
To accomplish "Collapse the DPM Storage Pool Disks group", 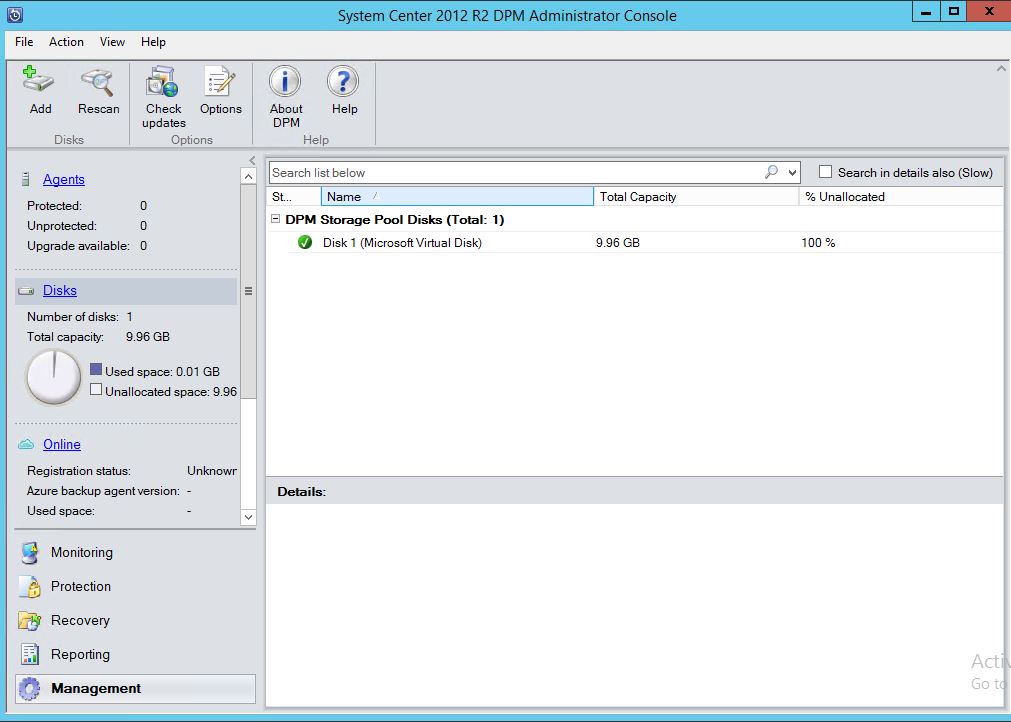I will click(x=275, y=219).
